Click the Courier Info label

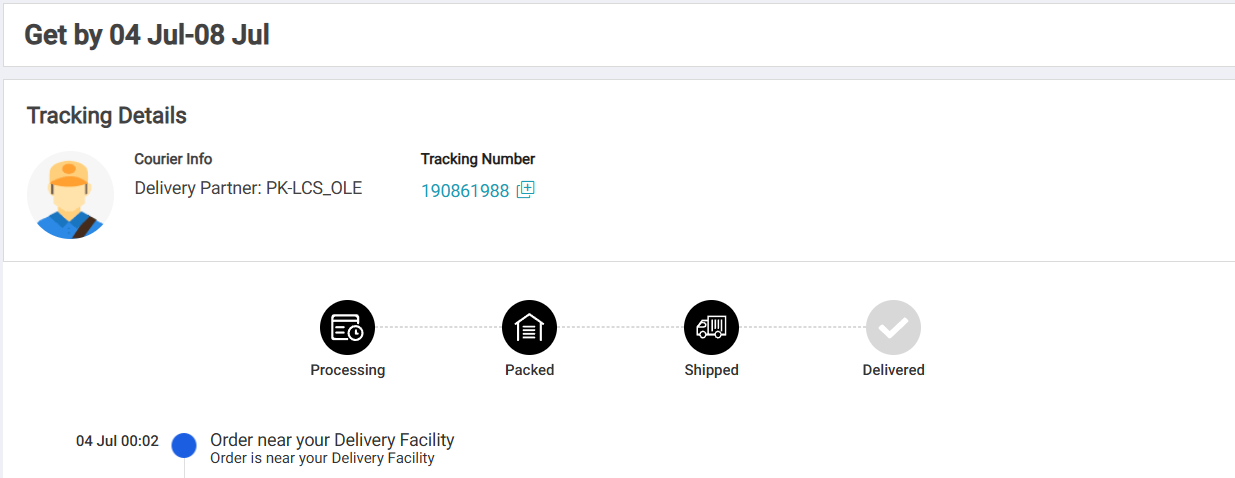[x=173, y=159]
